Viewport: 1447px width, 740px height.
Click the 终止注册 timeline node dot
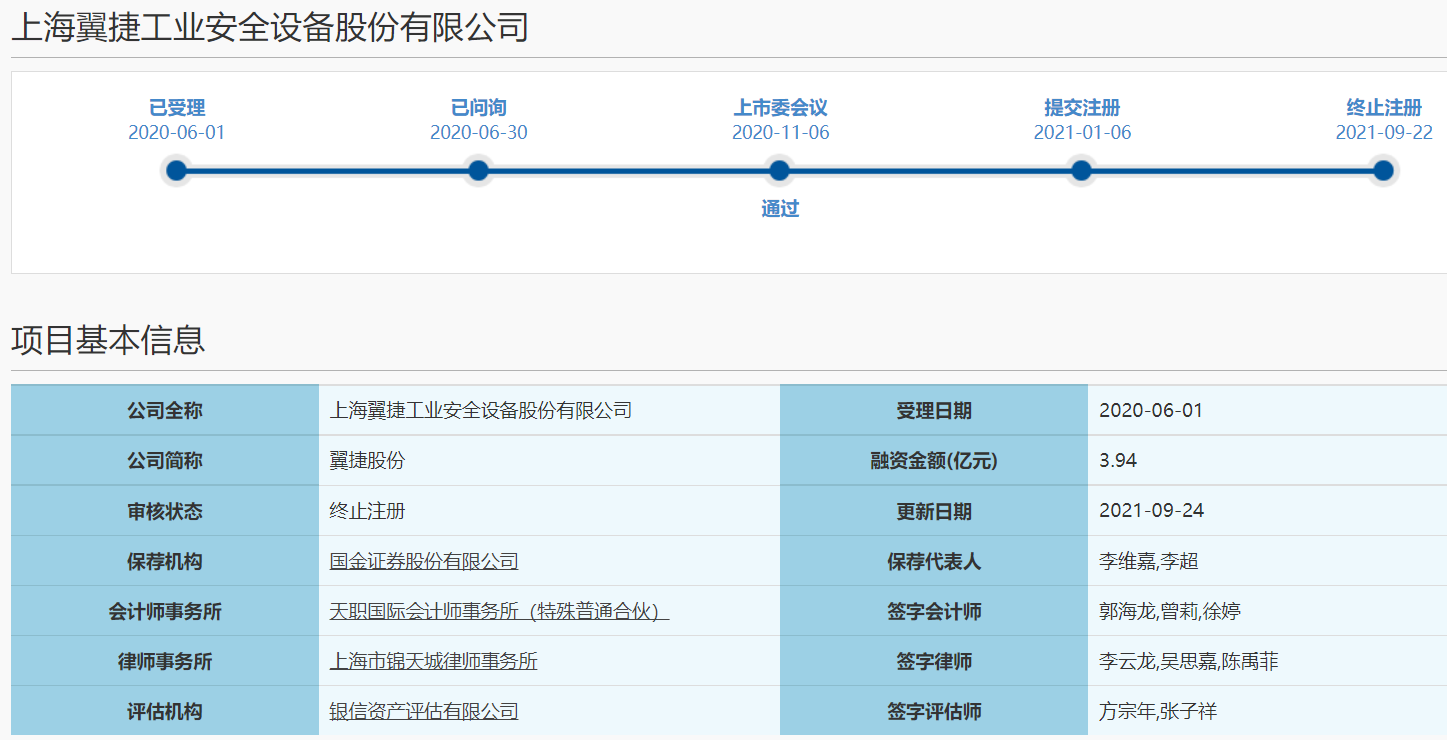tap(1383, 171)
